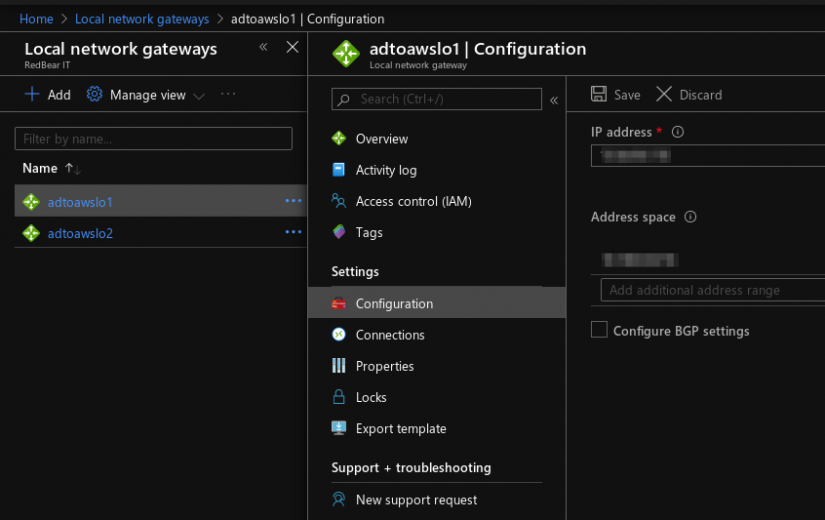The width and height of the screenshot is (825, 520).
Task: Focus the Search (Ctrl+/) box
Action: 437,99
